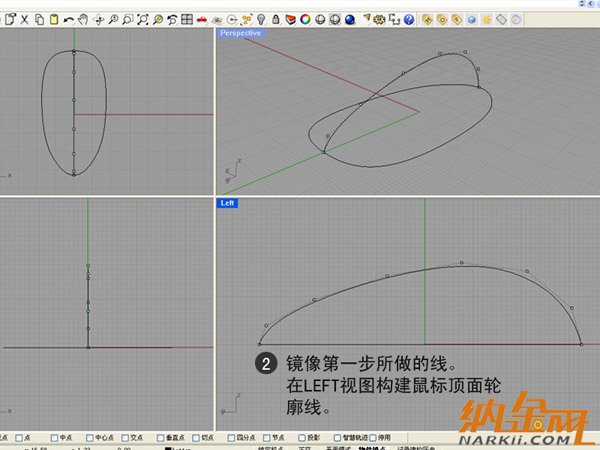Viewport: 600px width, 450px height.
Task: Click the New document icon
Action: point(10,19)
